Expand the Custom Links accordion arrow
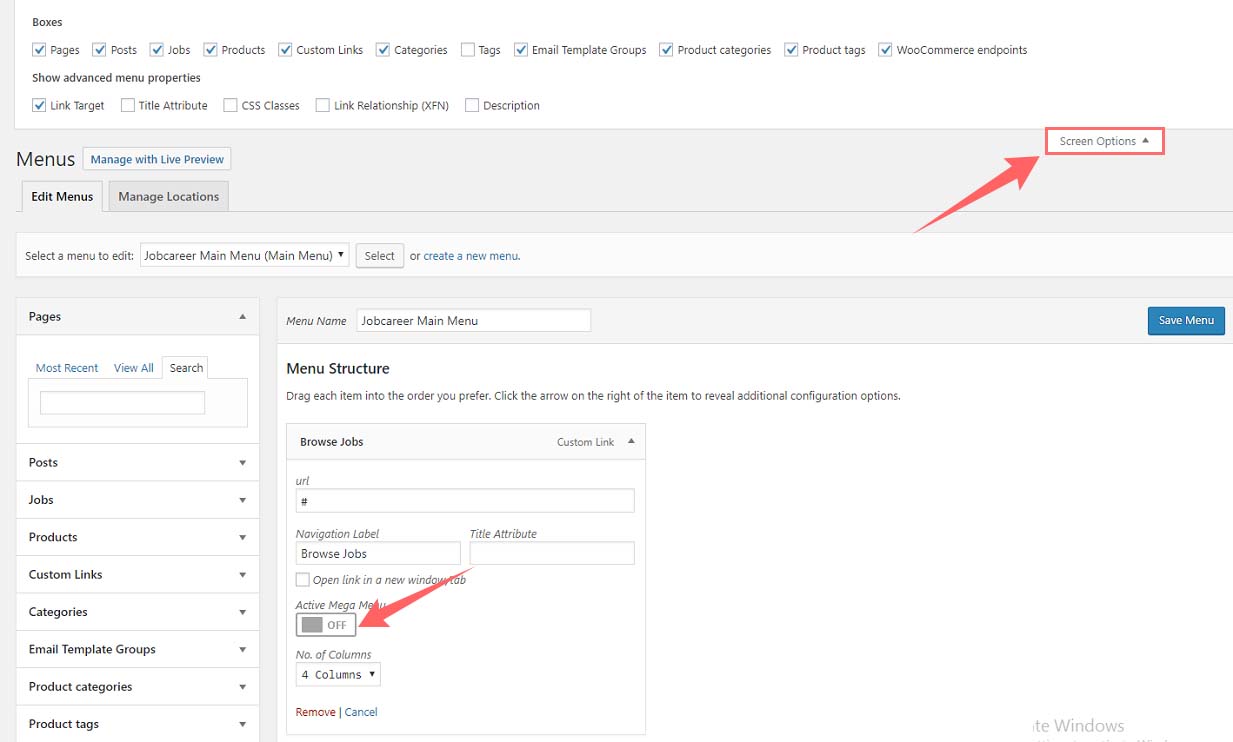 (x=242, y=575)
